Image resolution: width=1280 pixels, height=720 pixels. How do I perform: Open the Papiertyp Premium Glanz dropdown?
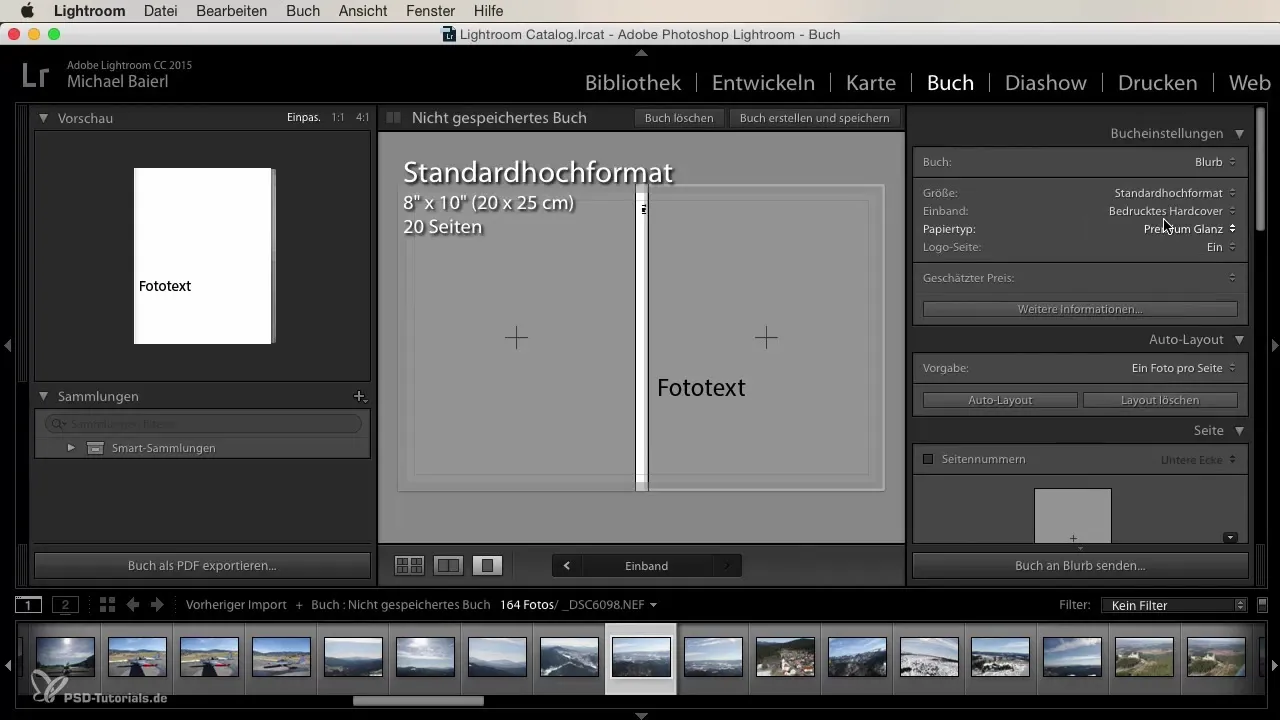point(1190,229)
